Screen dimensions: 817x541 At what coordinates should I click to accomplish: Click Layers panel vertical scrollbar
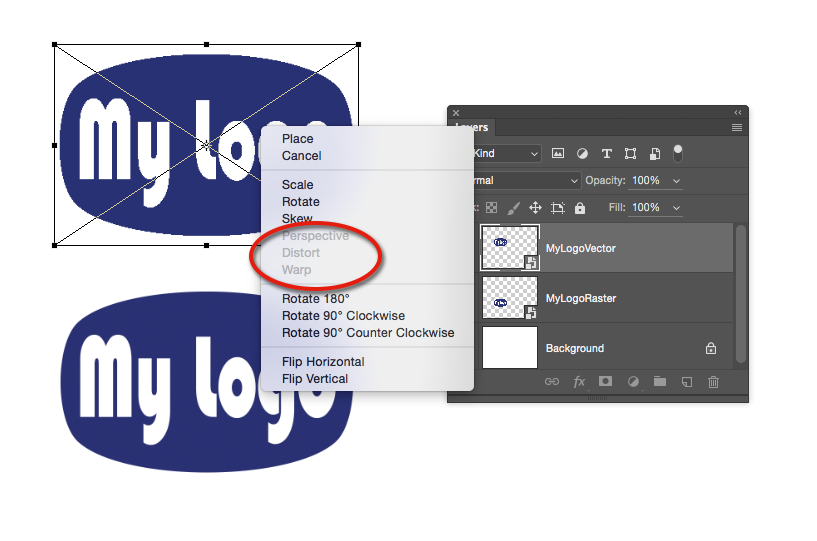(x=740, y=294)
